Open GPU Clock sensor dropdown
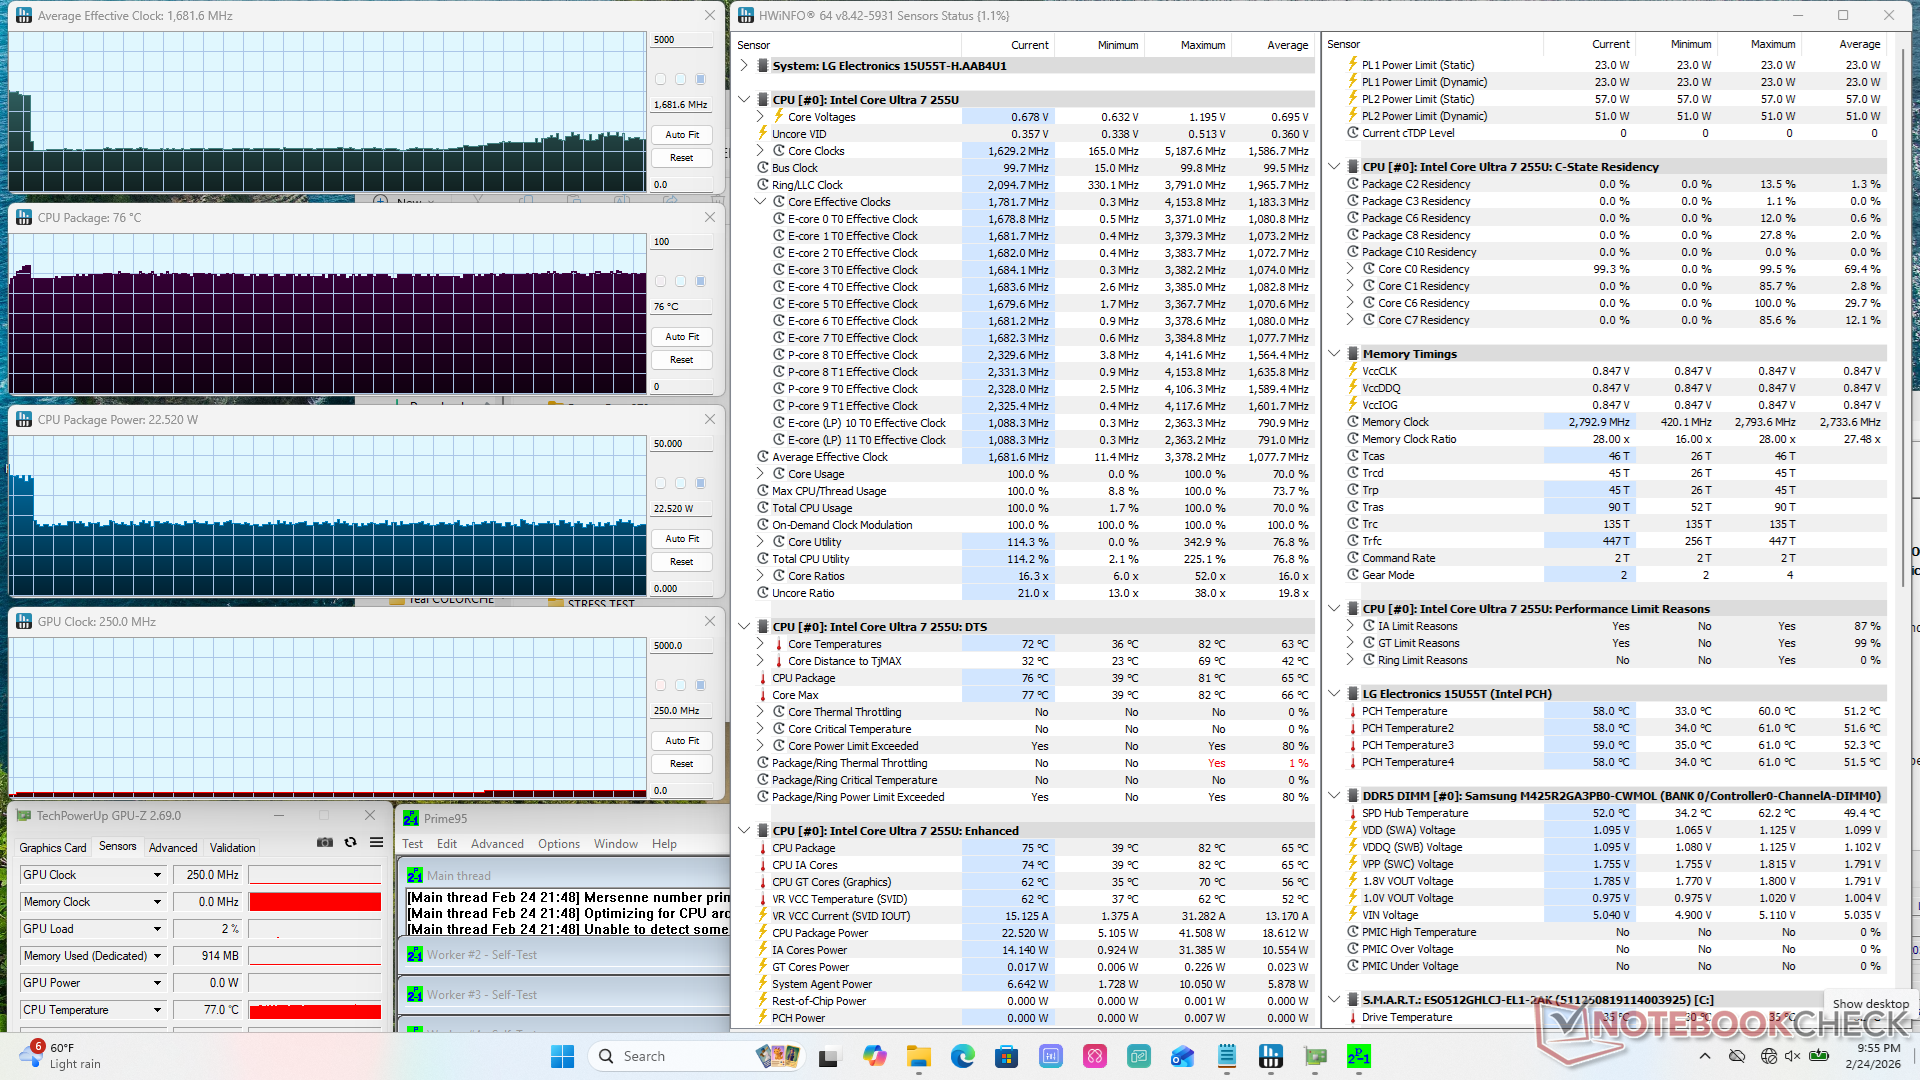 157,875
